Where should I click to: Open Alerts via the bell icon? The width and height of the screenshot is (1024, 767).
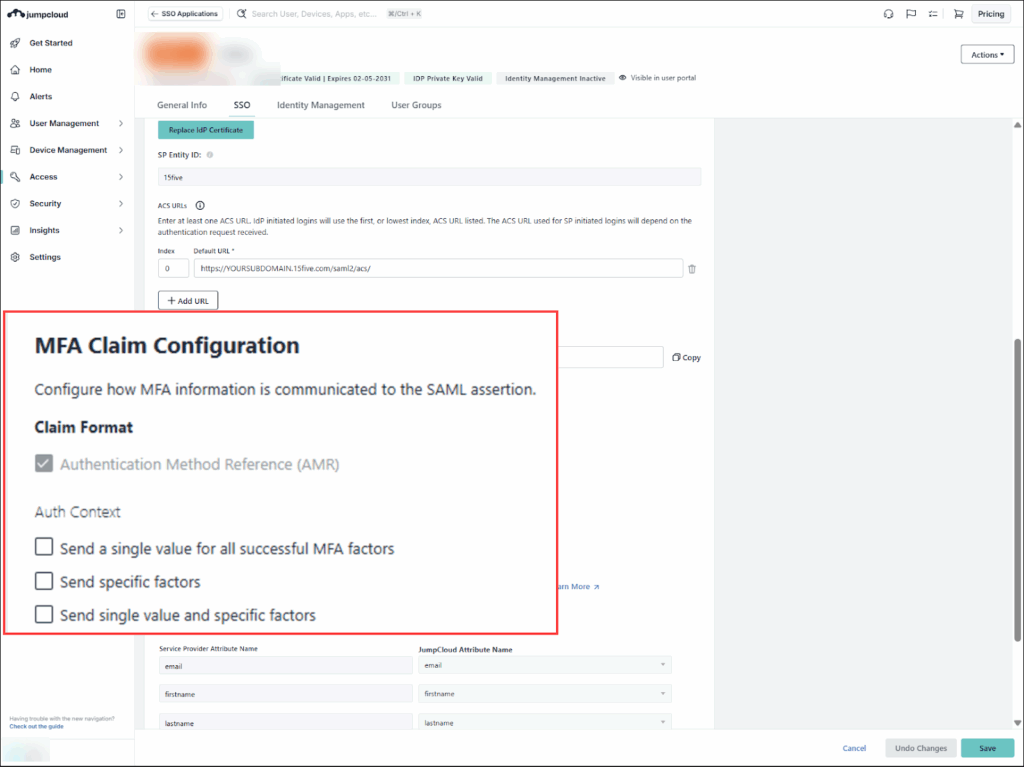(15, 97)
